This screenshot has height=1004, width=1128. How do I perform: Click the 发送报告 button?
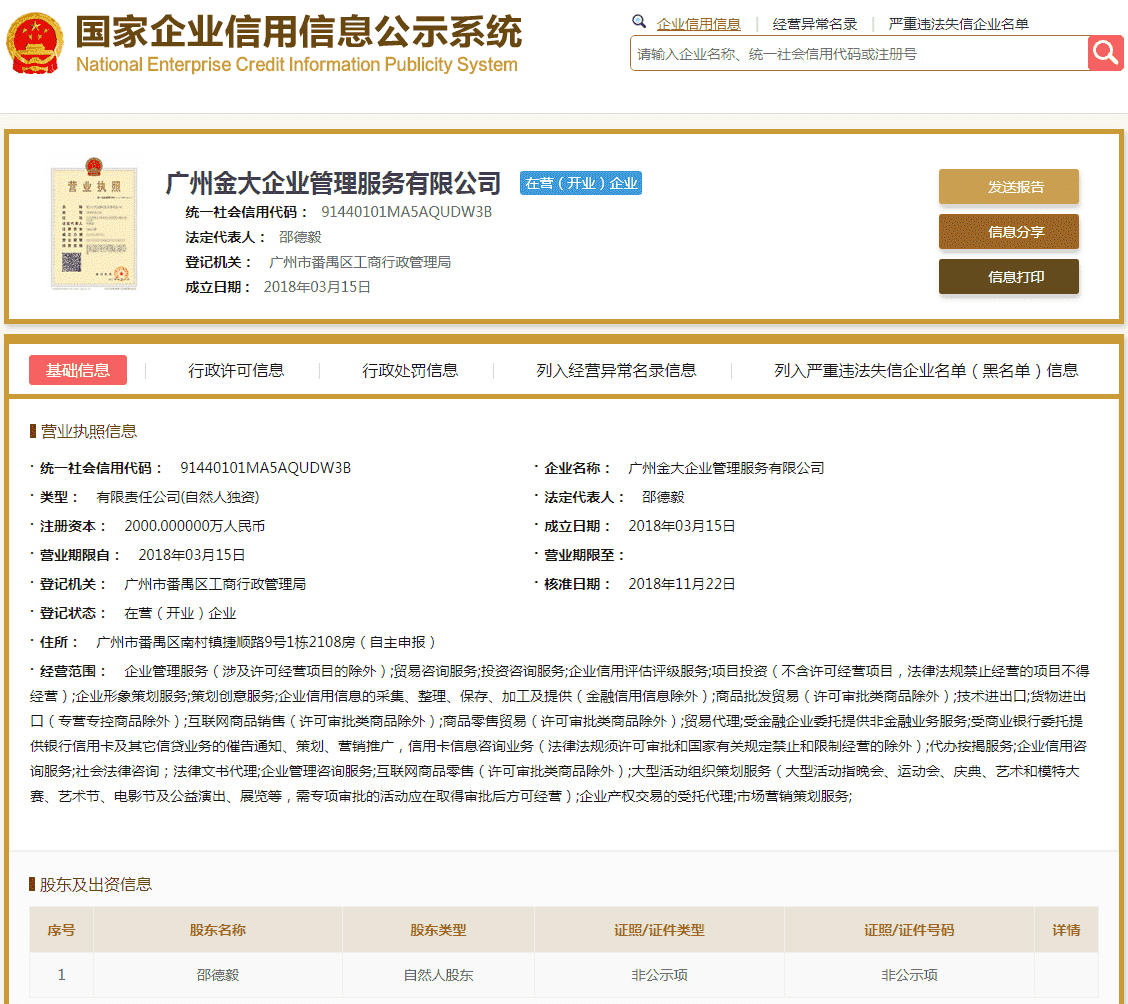click(x=1009, y=187)
